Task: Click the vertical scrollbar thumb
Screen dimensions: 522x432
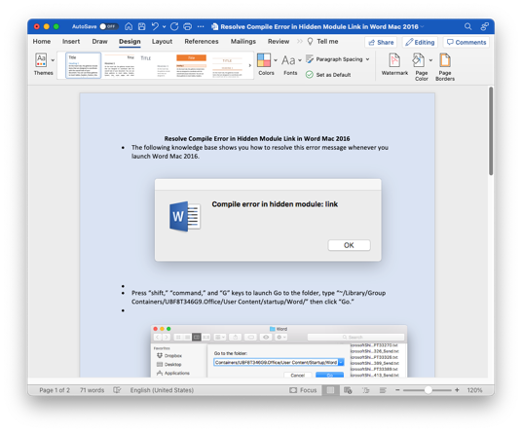Action: [491, 131]
